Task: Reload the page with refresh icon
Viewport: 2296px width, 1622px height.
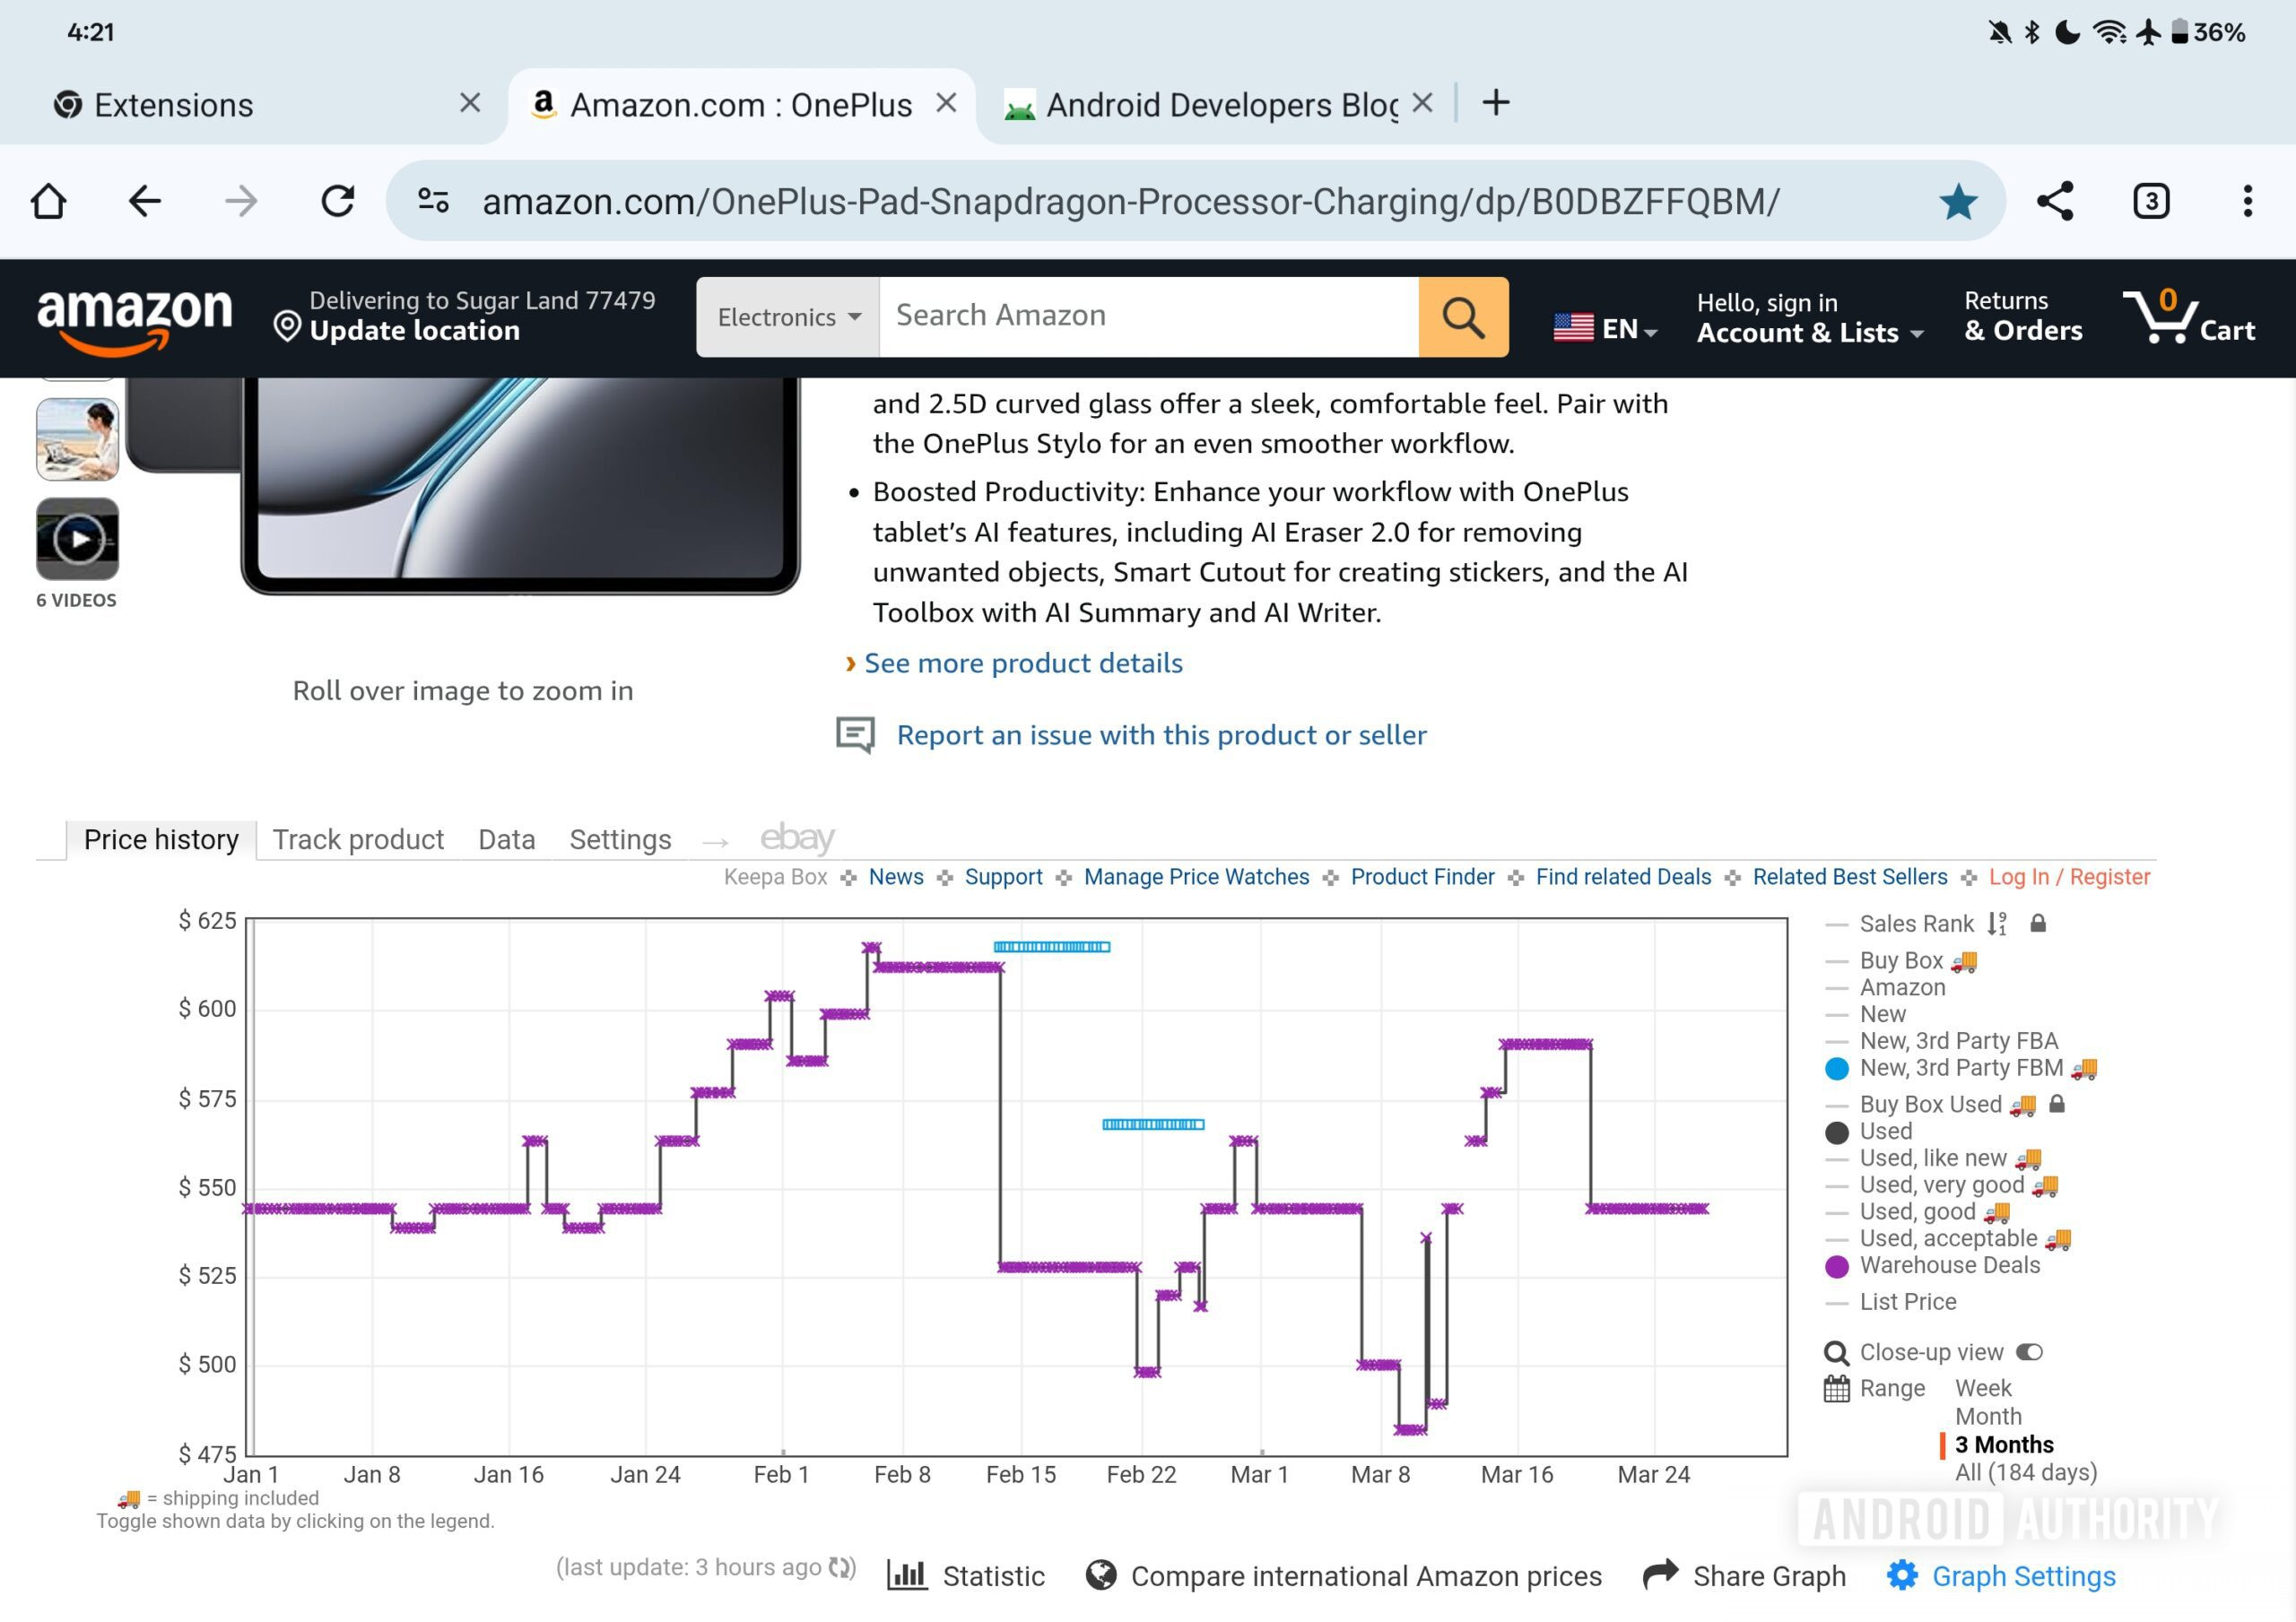Action: [338, 201]
